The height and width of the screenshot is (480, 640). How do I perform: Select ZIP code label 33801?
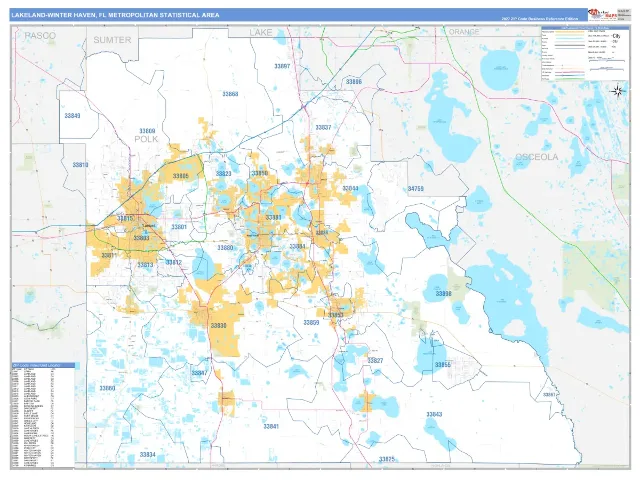(x=179, y=227)
